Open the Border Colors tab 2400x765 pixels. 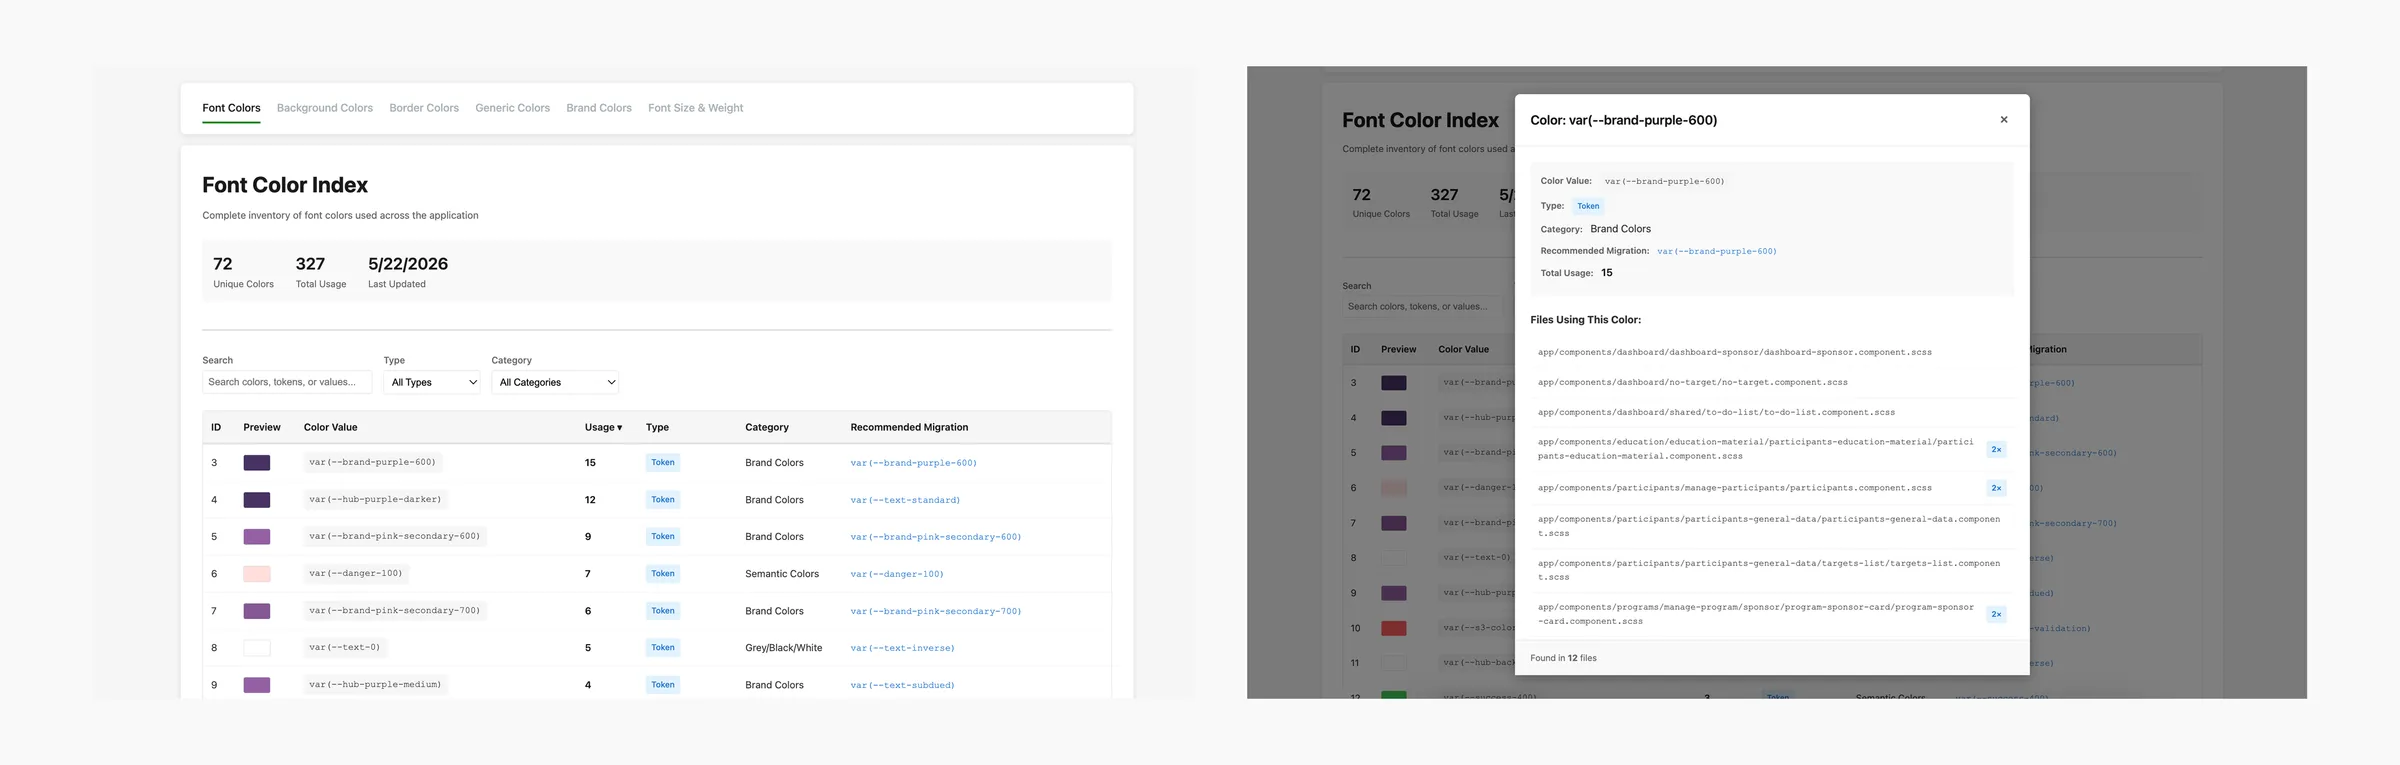424,108
